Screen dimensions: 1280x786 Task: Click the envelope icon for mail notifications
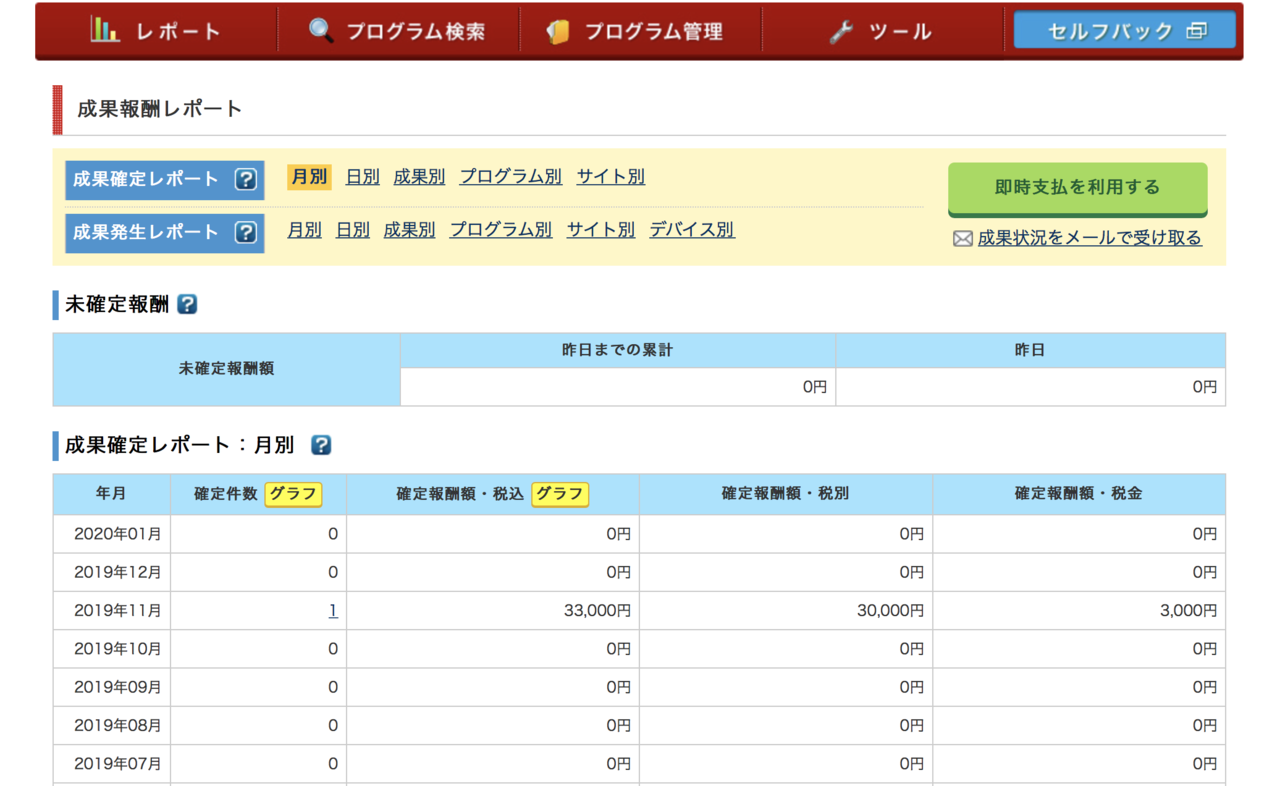click(x=963, y=239)
